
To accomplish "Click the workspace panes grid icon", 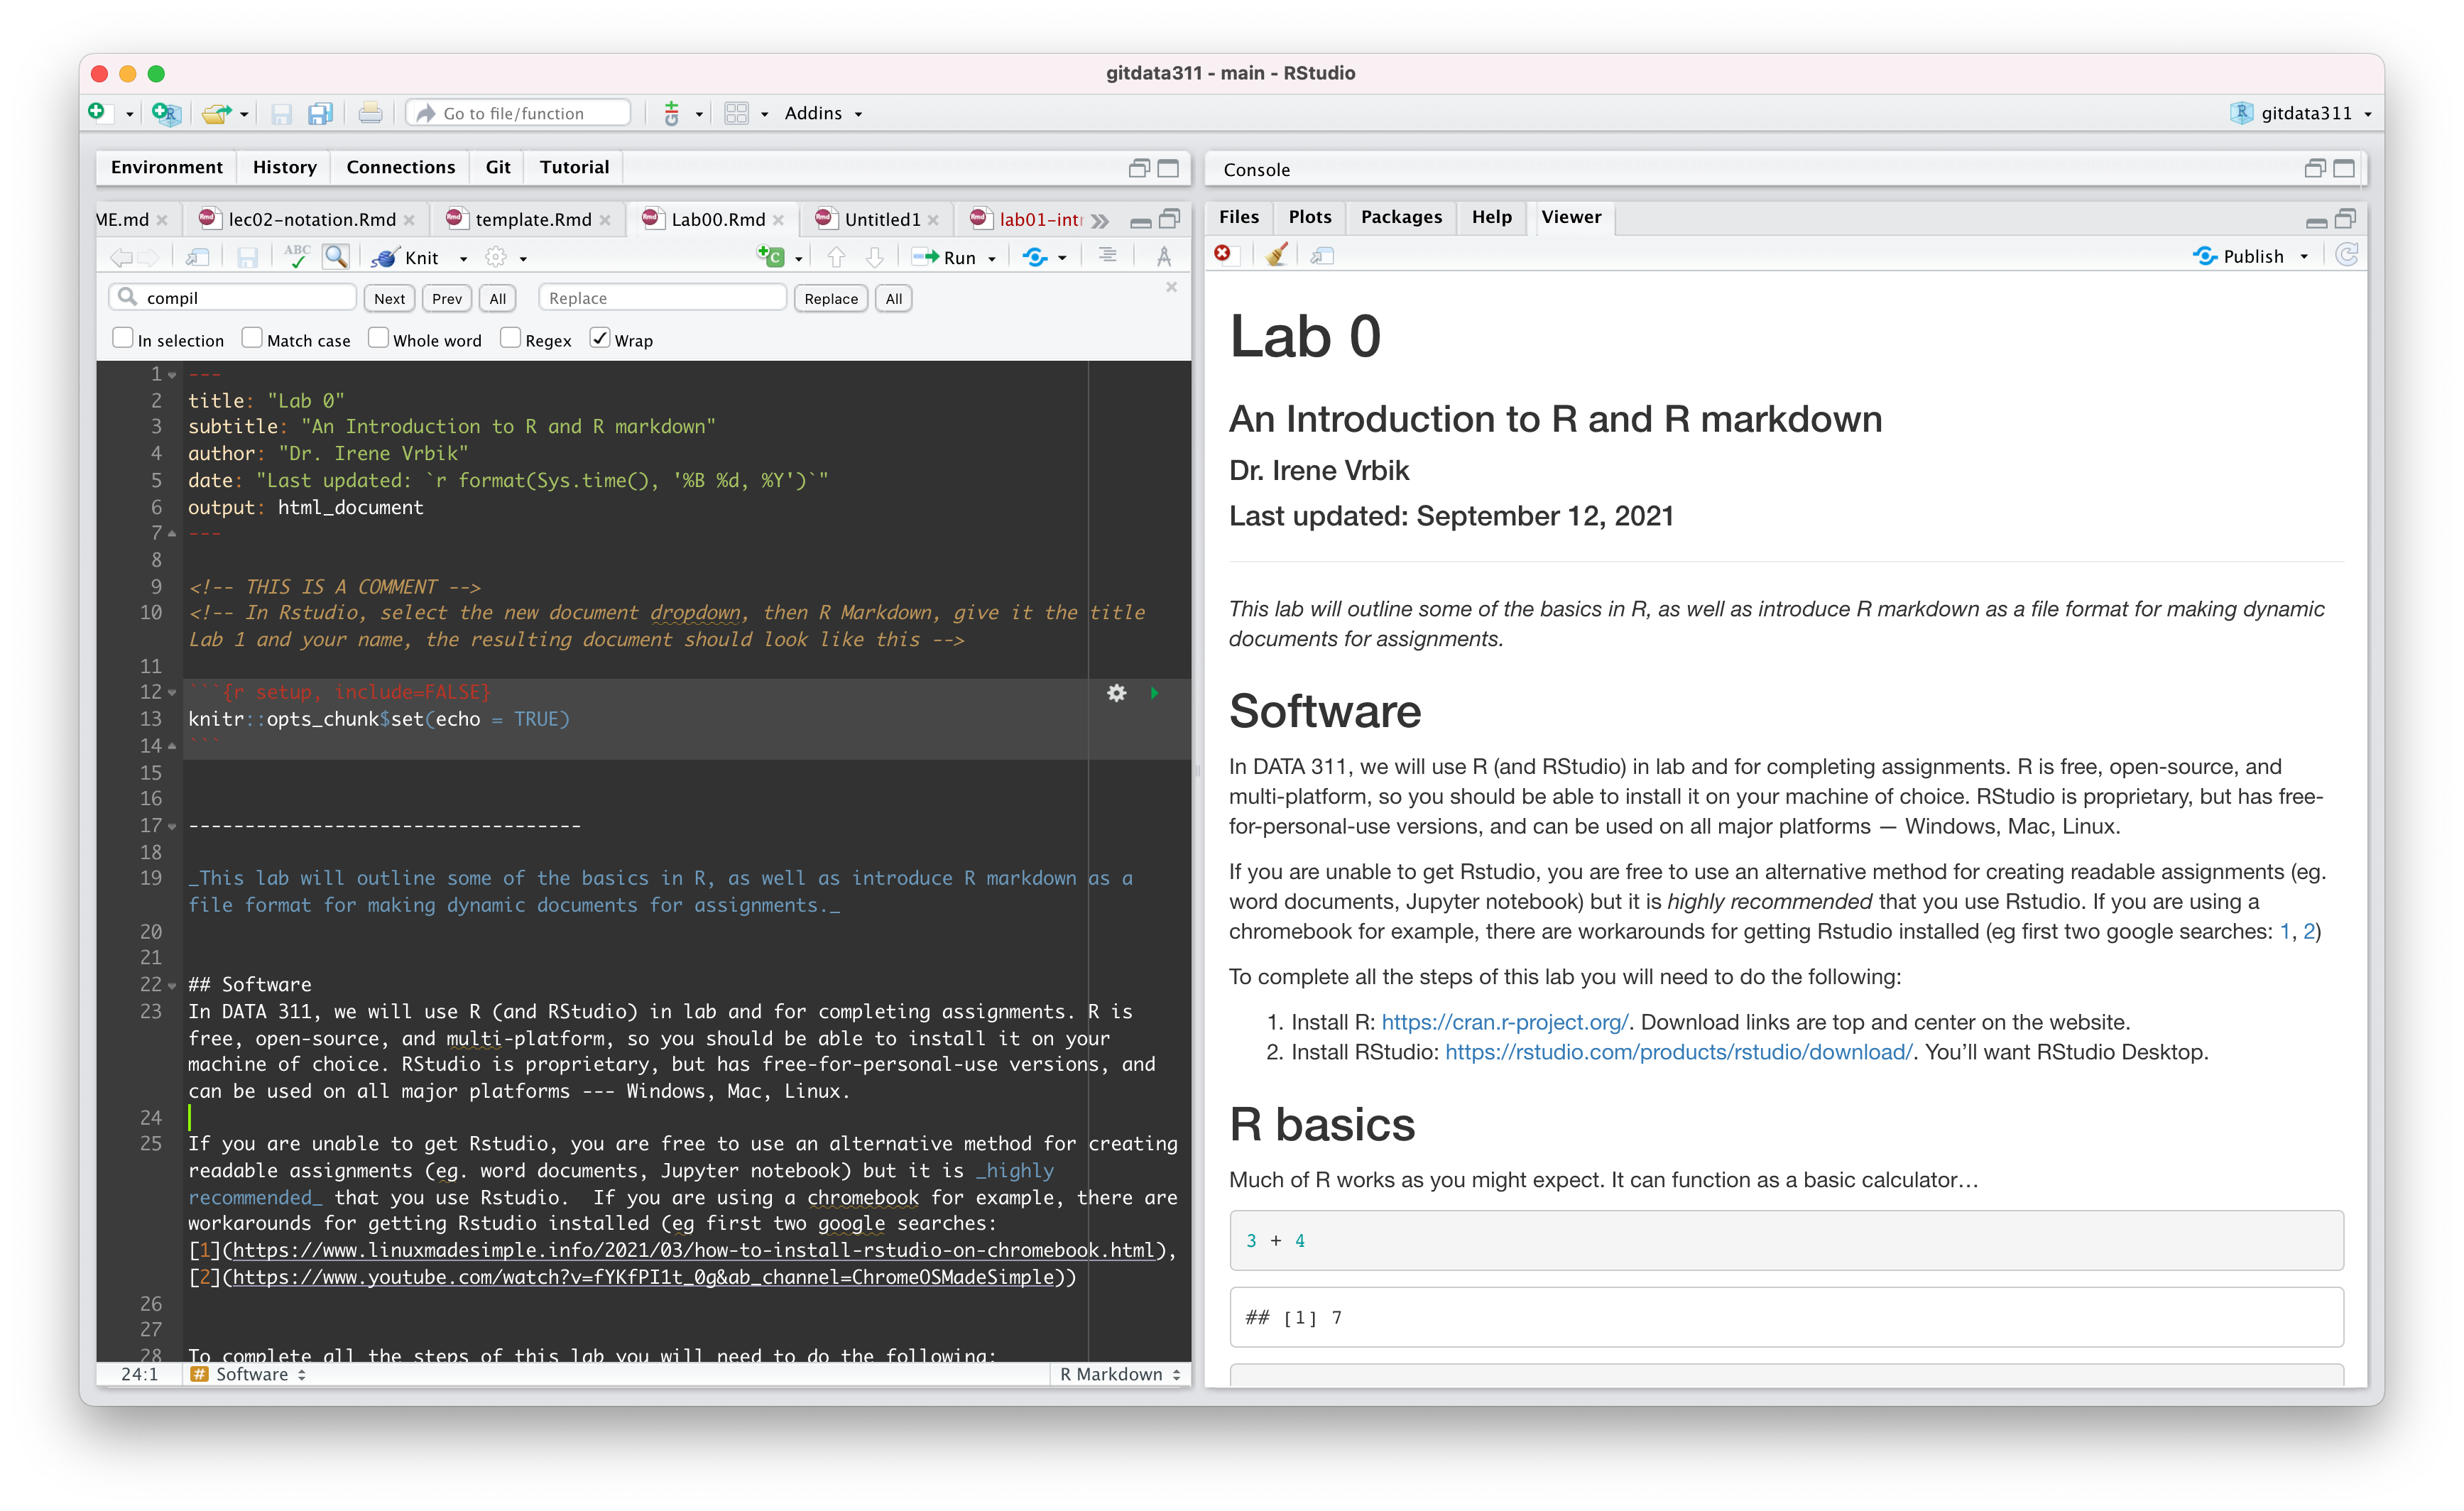I will tap(737, 113).
